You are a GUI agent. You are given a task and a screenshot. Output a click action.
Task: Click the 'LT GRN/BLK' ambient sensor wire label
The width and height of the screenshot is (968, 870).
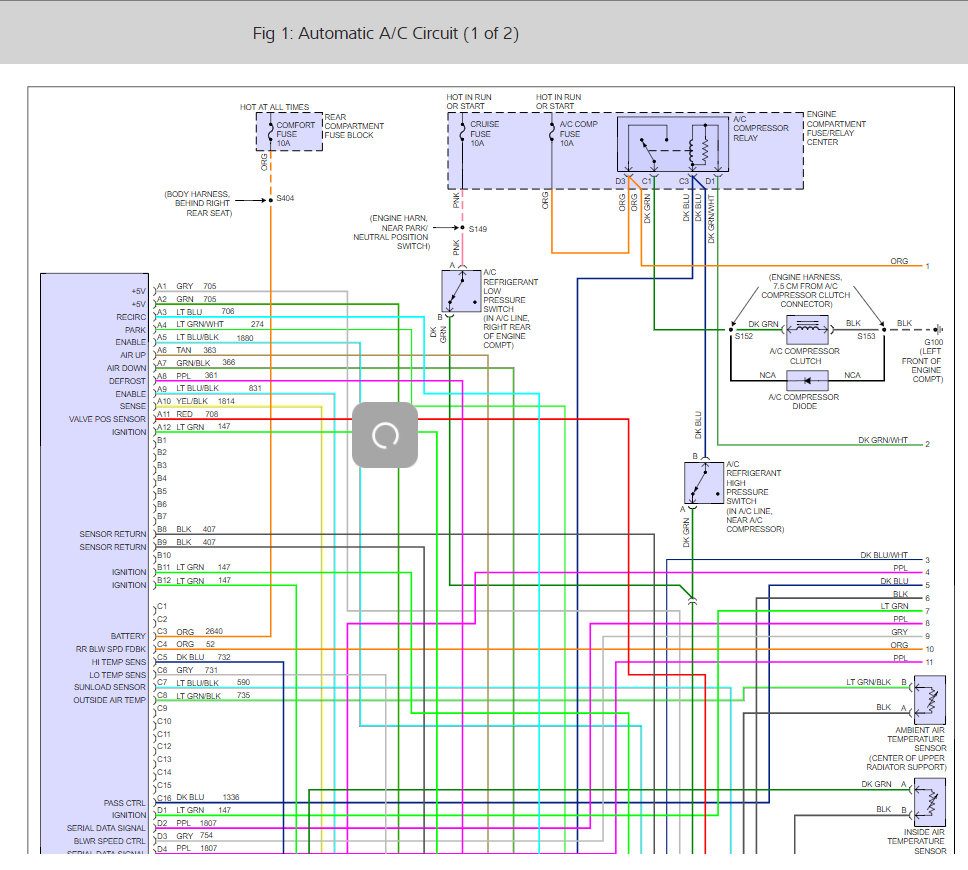(x=868, y=682)
